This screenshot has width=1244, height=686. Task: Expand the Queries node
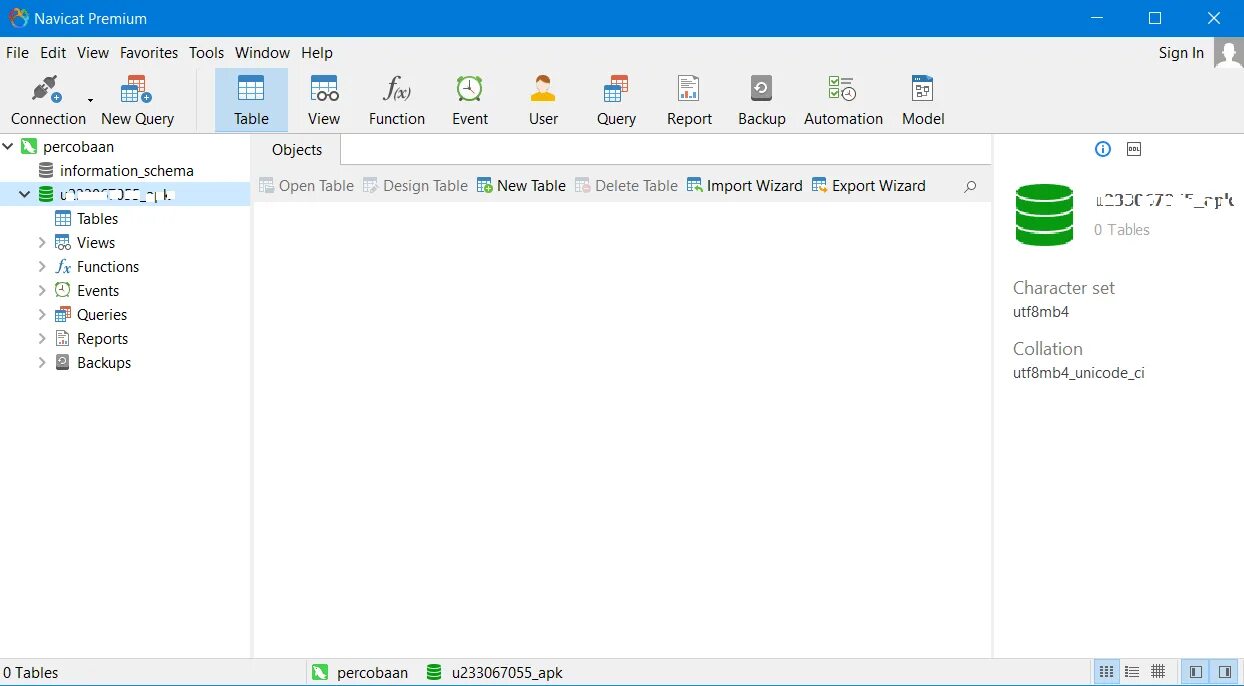click(42, 315)
